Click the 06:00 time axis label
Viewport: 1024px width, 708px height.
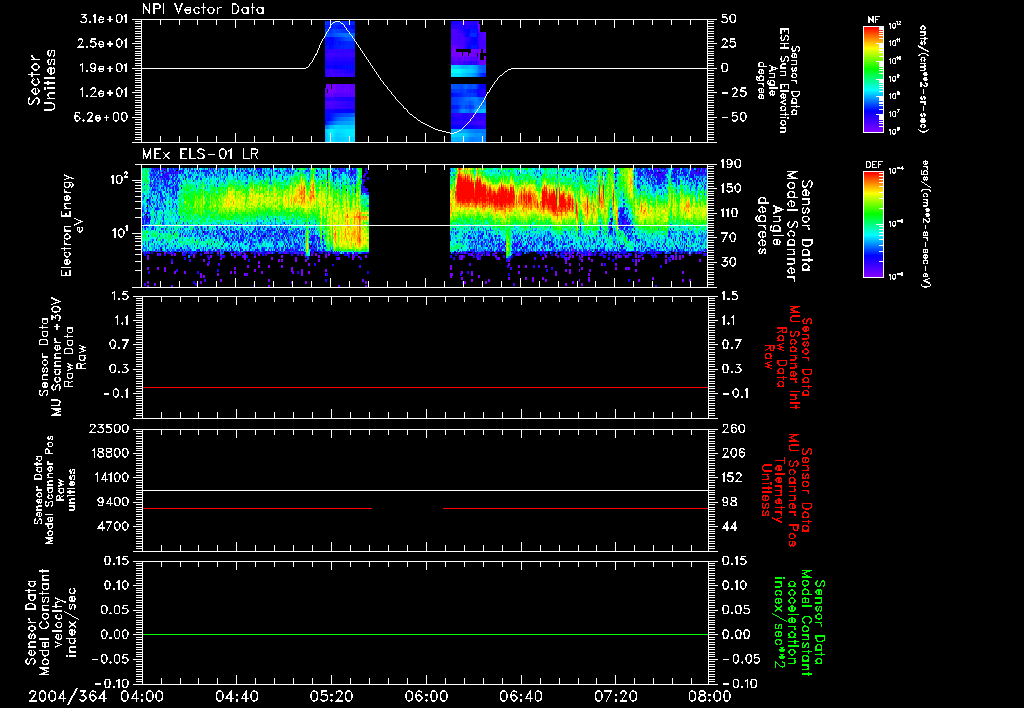pyautogui.click(x=426, y=696)
